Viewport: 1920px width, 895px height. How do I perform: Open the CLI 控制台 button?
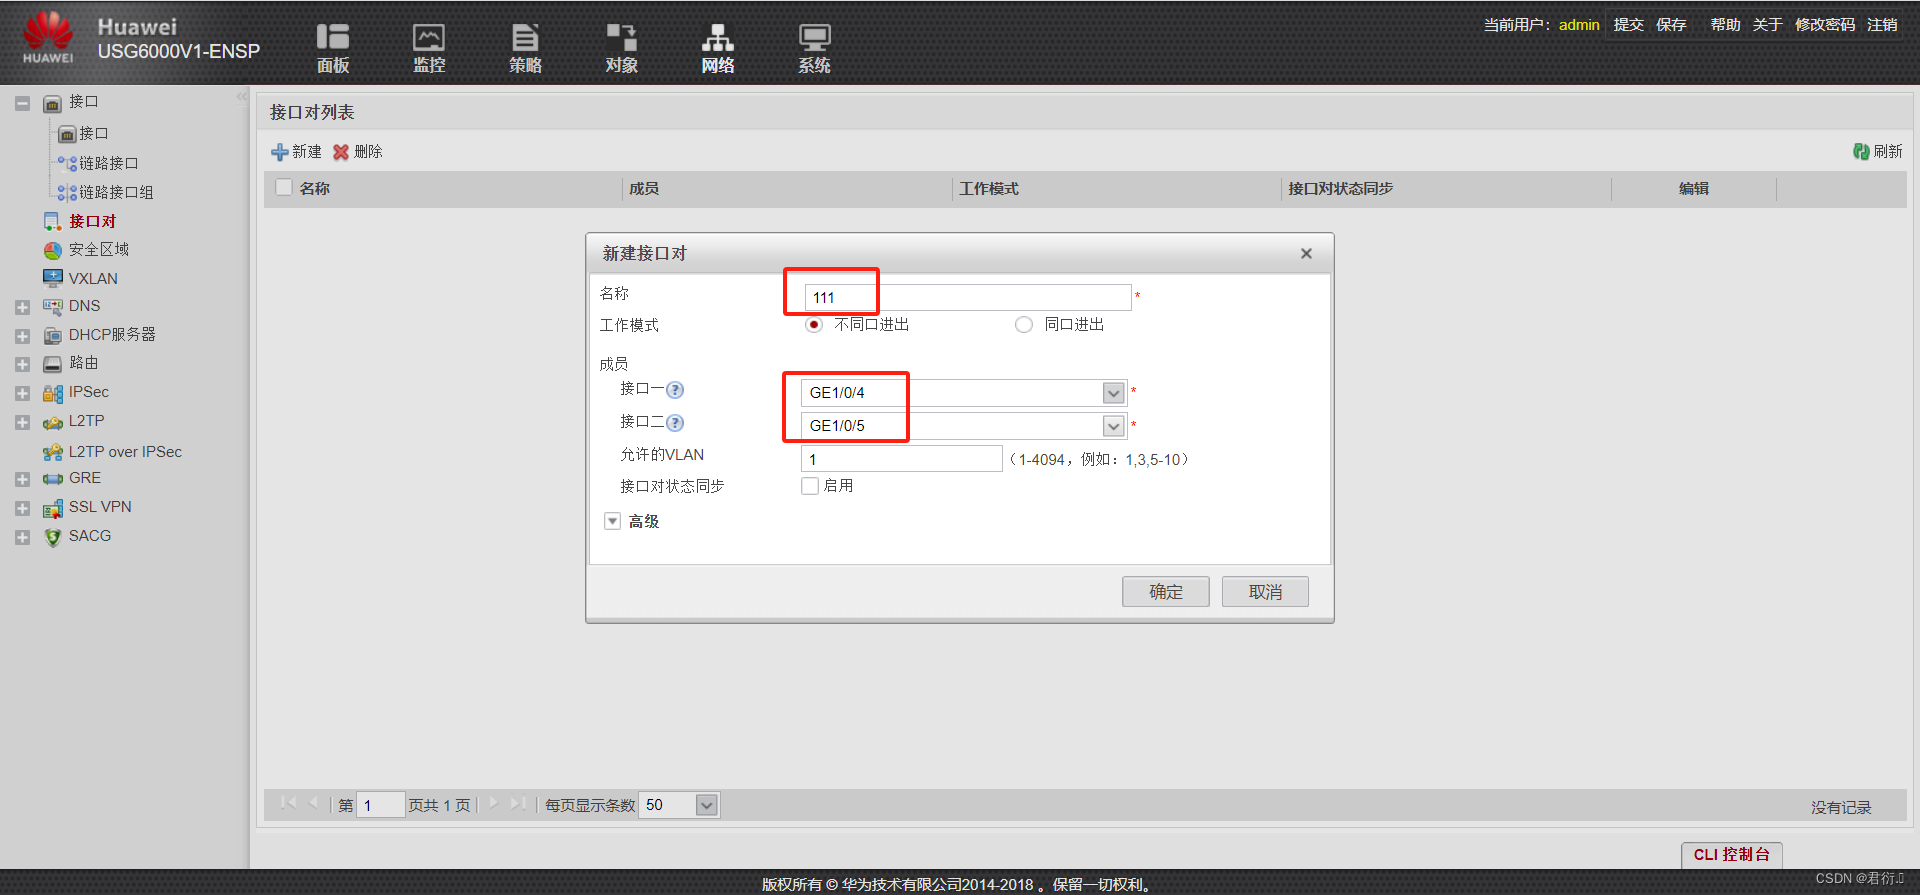coord(1731,854)
